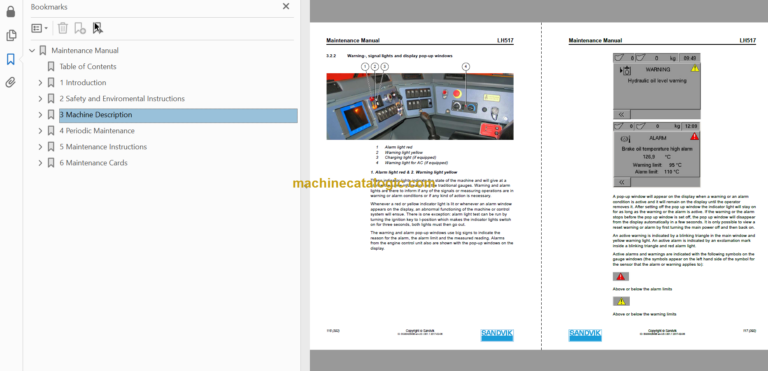
Task: Click the lock security icon in sidebar
Action: coord(10,12)
